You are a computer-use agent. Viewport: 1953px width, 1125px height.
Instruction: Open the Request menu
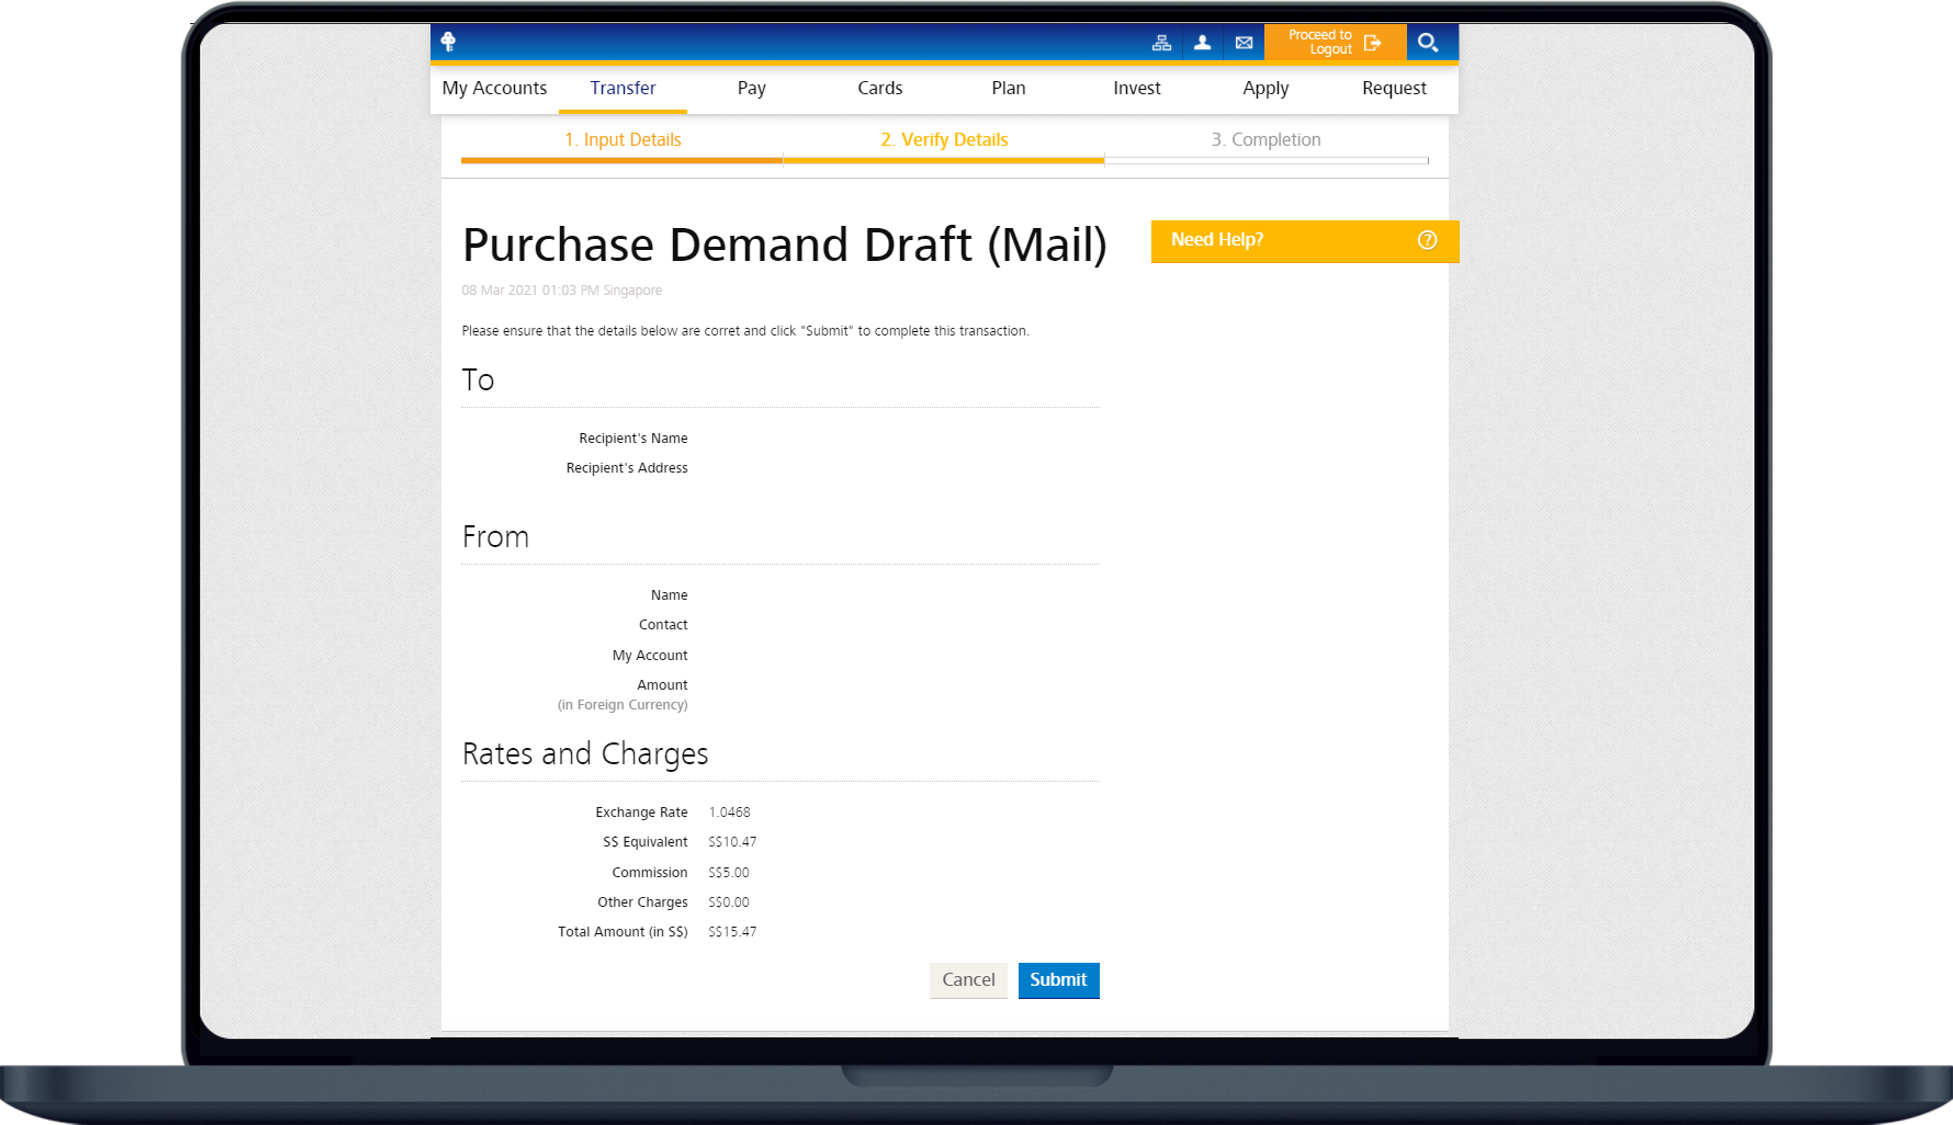click(x=1394, y=88)
